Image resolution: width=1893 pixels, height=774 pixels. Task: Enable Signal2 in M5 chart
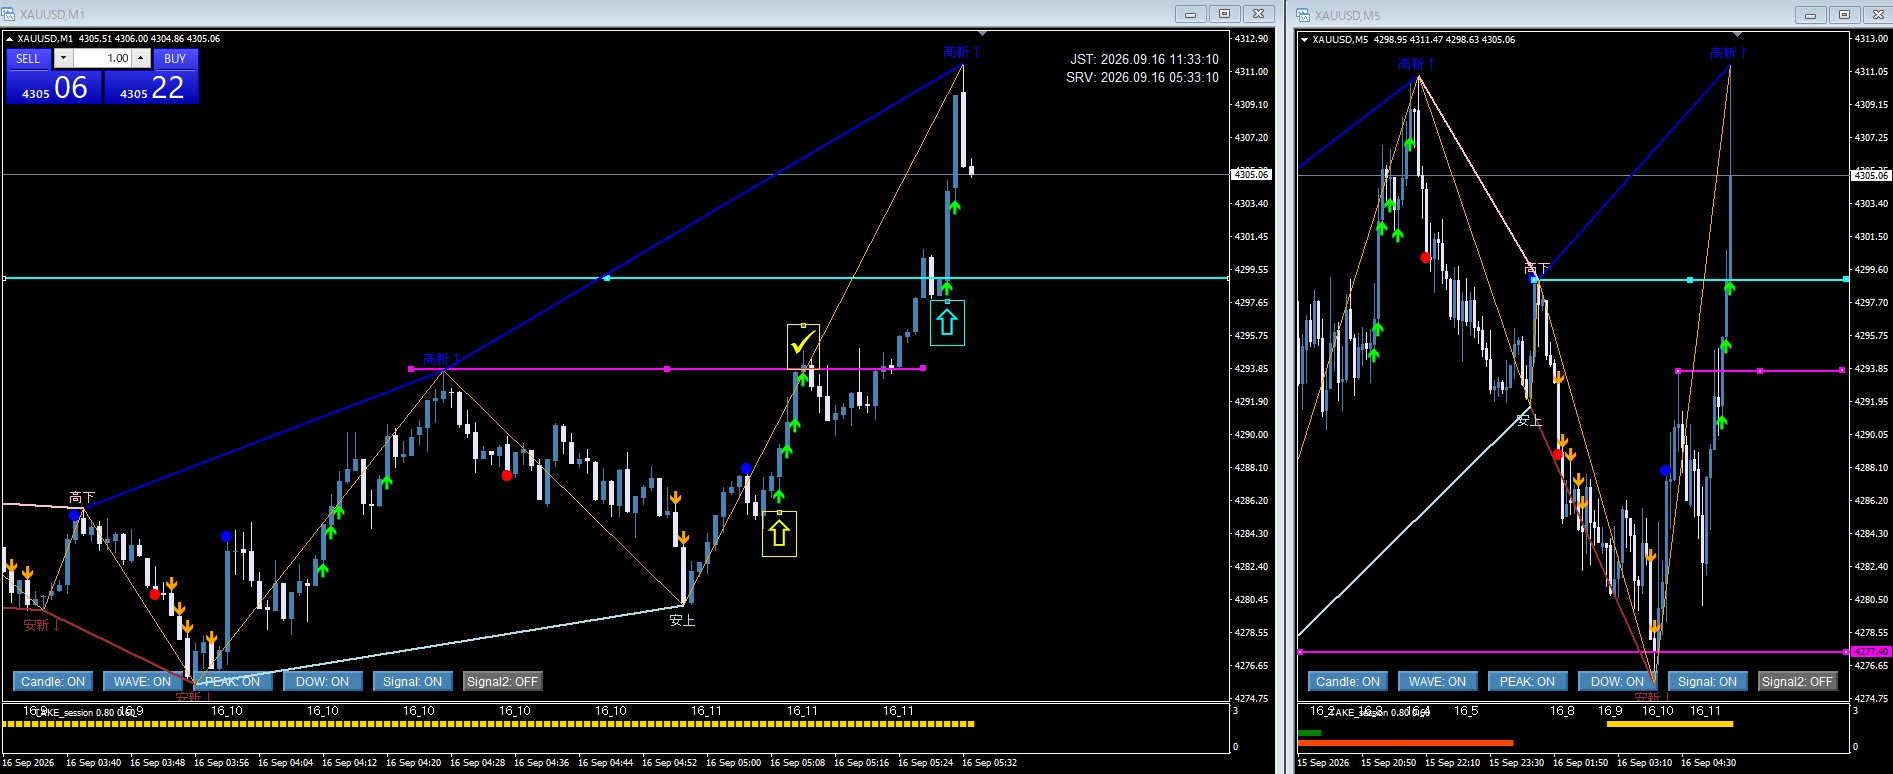tap(1798, 682)
